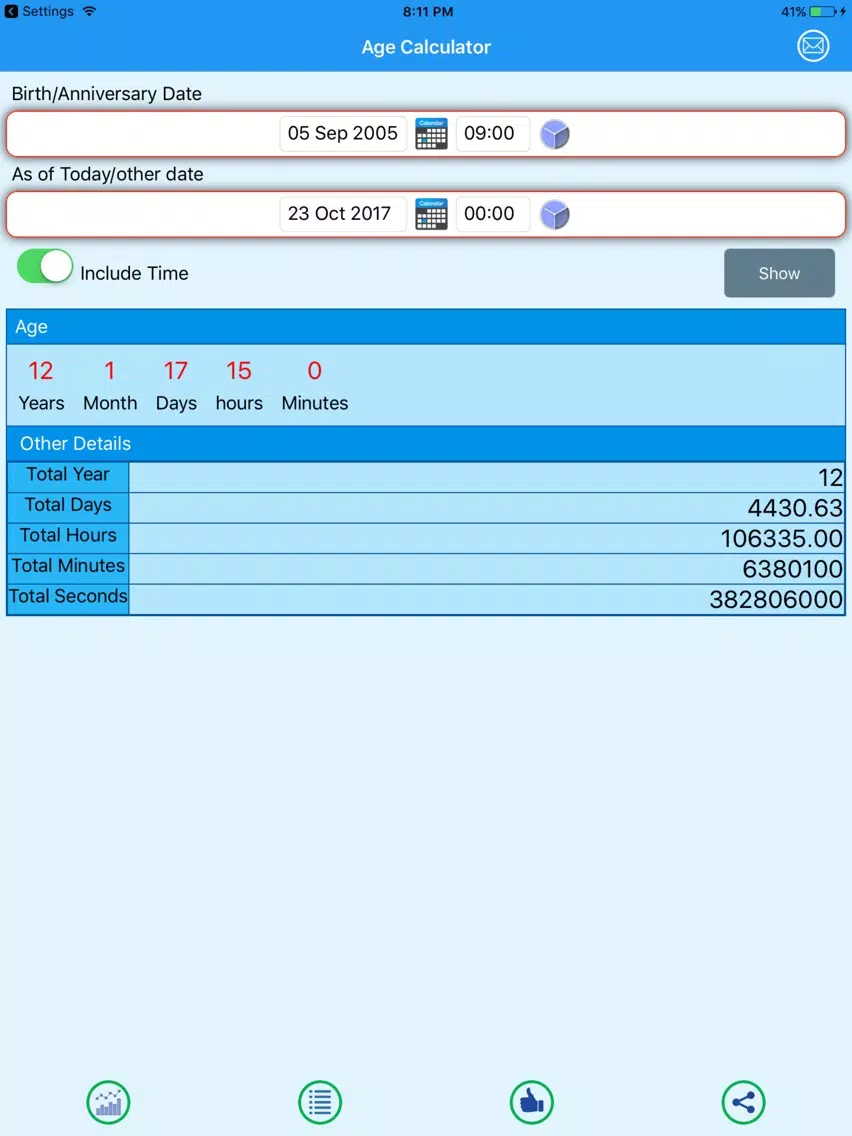Open the mail envelope icon in header
The image size is (852, 1136).
pos(813,46)
